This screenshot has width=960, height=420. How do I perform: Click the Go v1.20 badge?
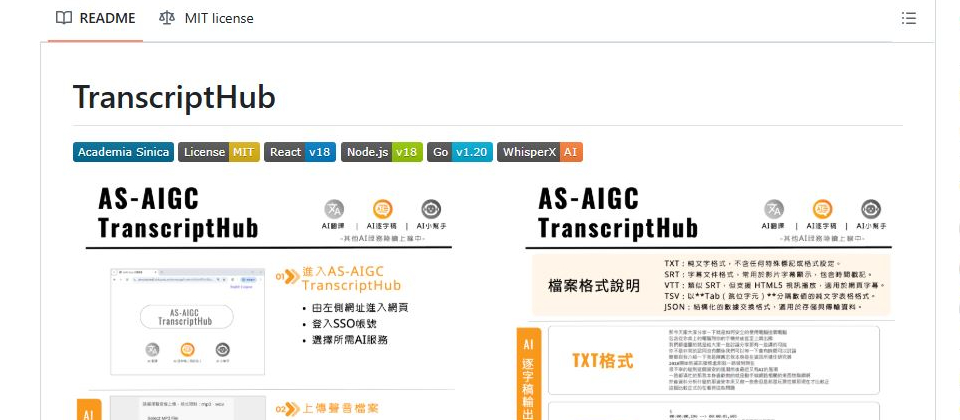460,152
